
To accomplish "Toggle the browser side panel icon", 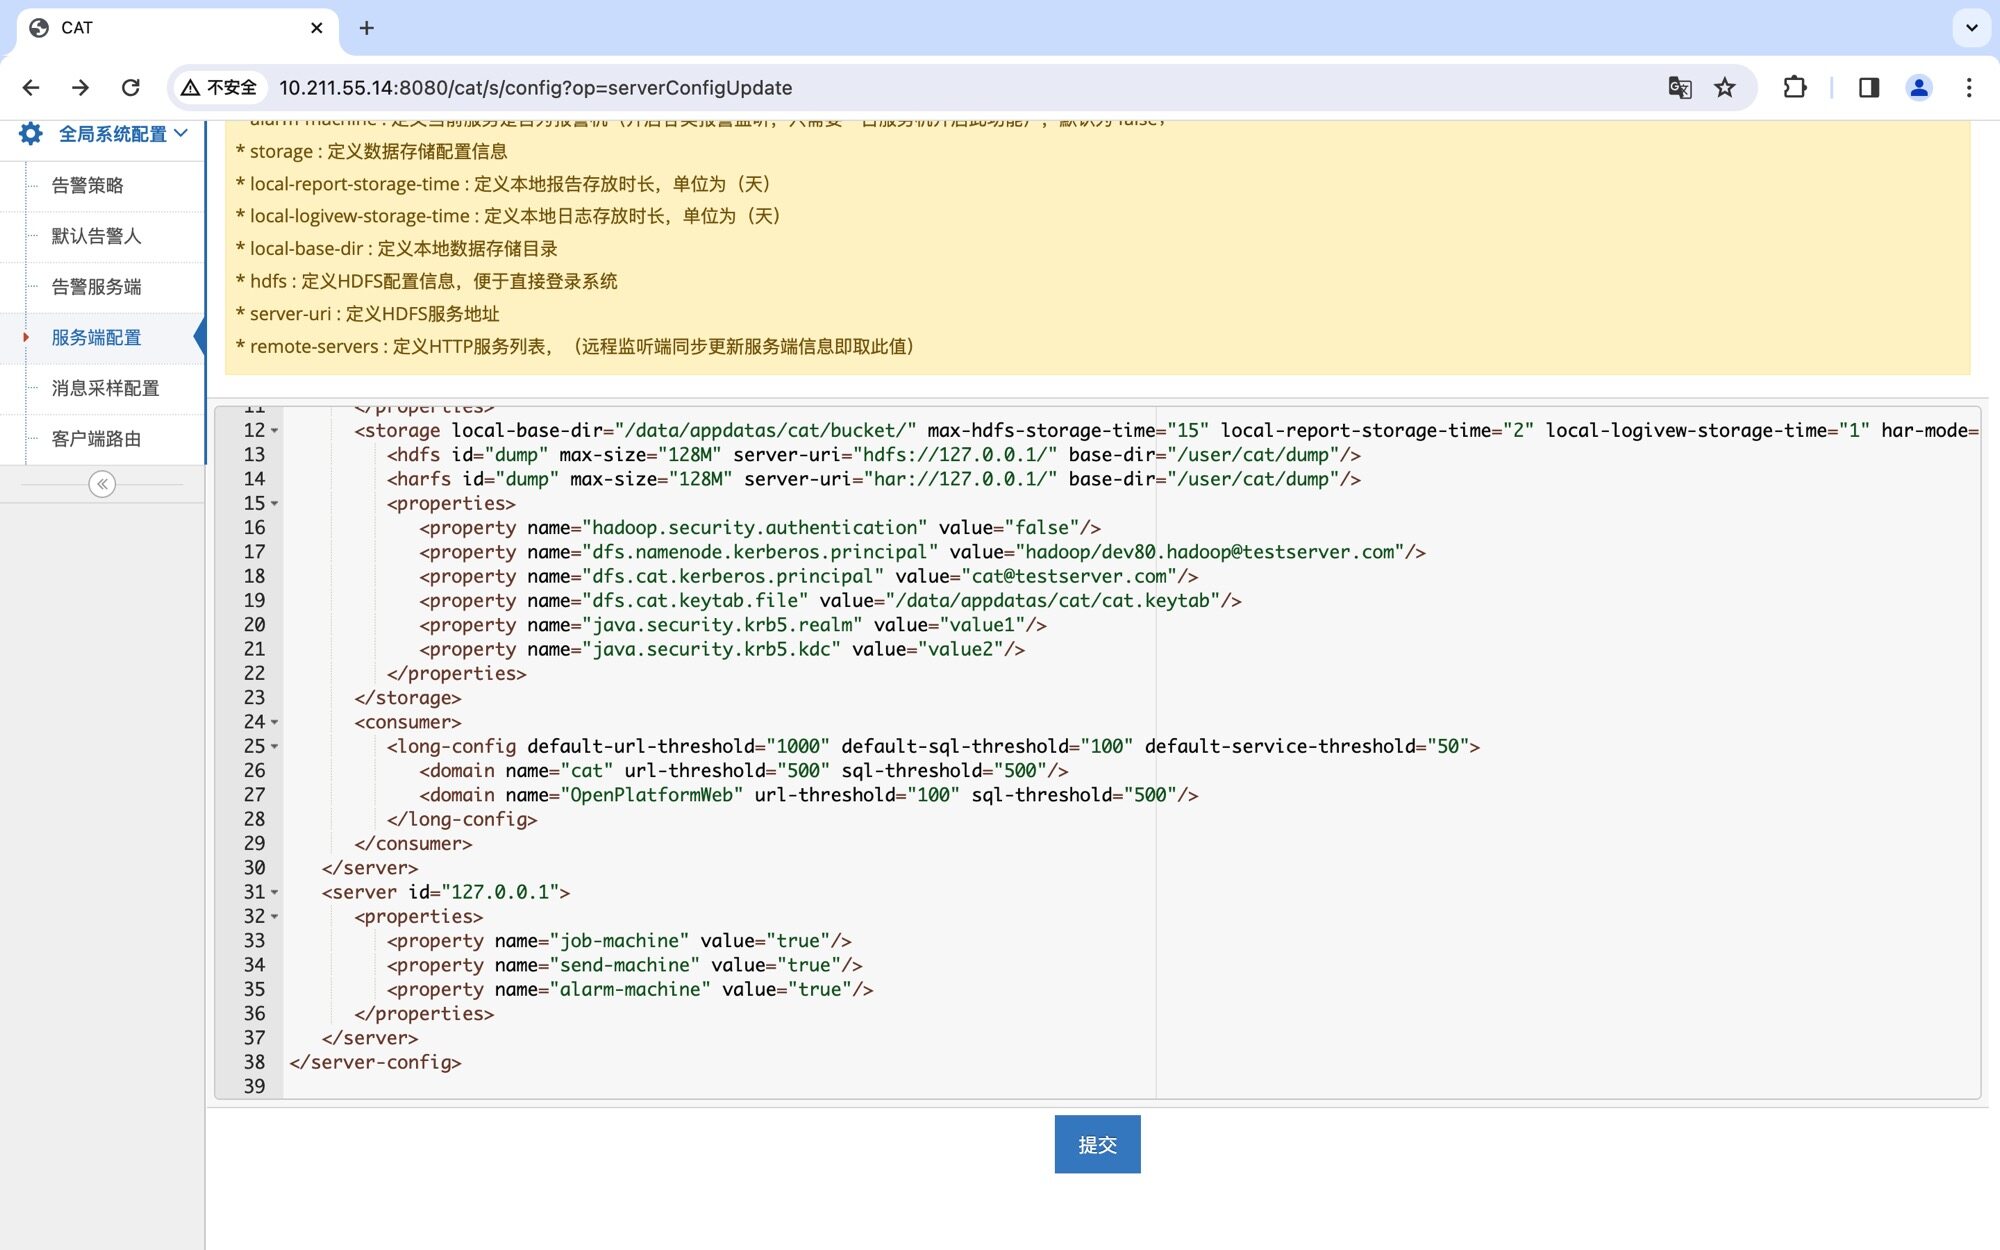I will (1868, 88).
